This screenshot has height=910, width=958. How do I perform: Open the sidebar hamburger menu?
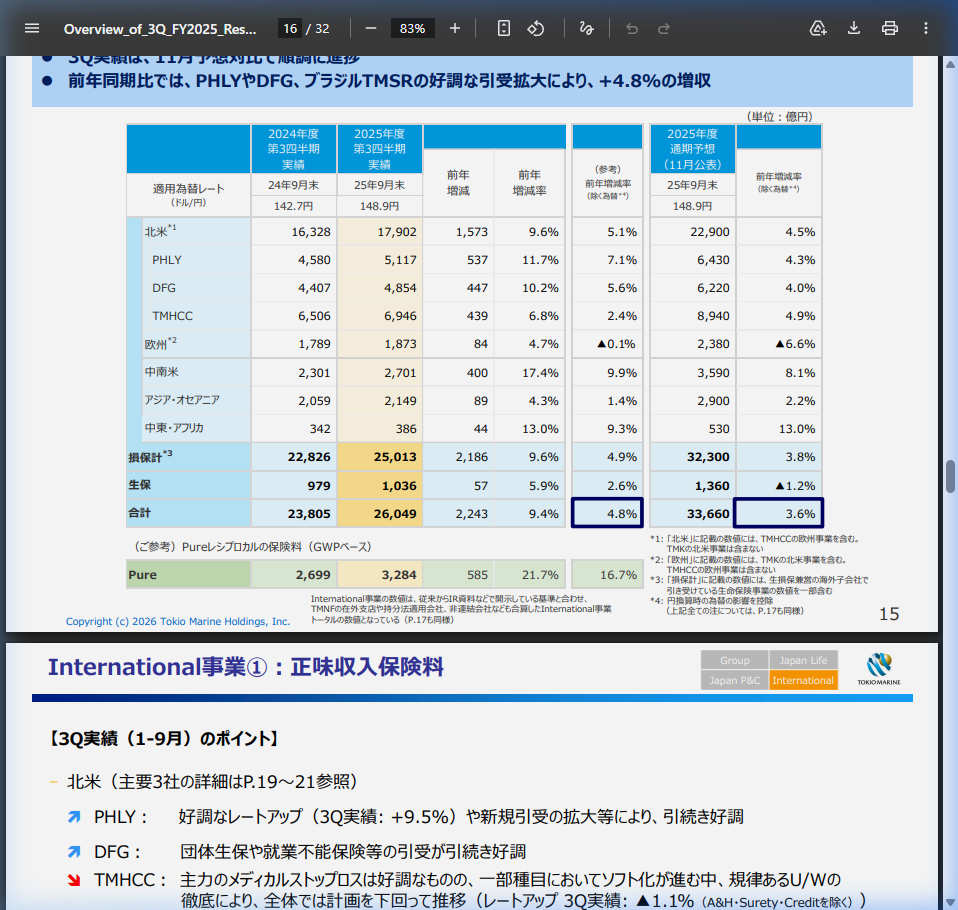[x=32, y=28]
